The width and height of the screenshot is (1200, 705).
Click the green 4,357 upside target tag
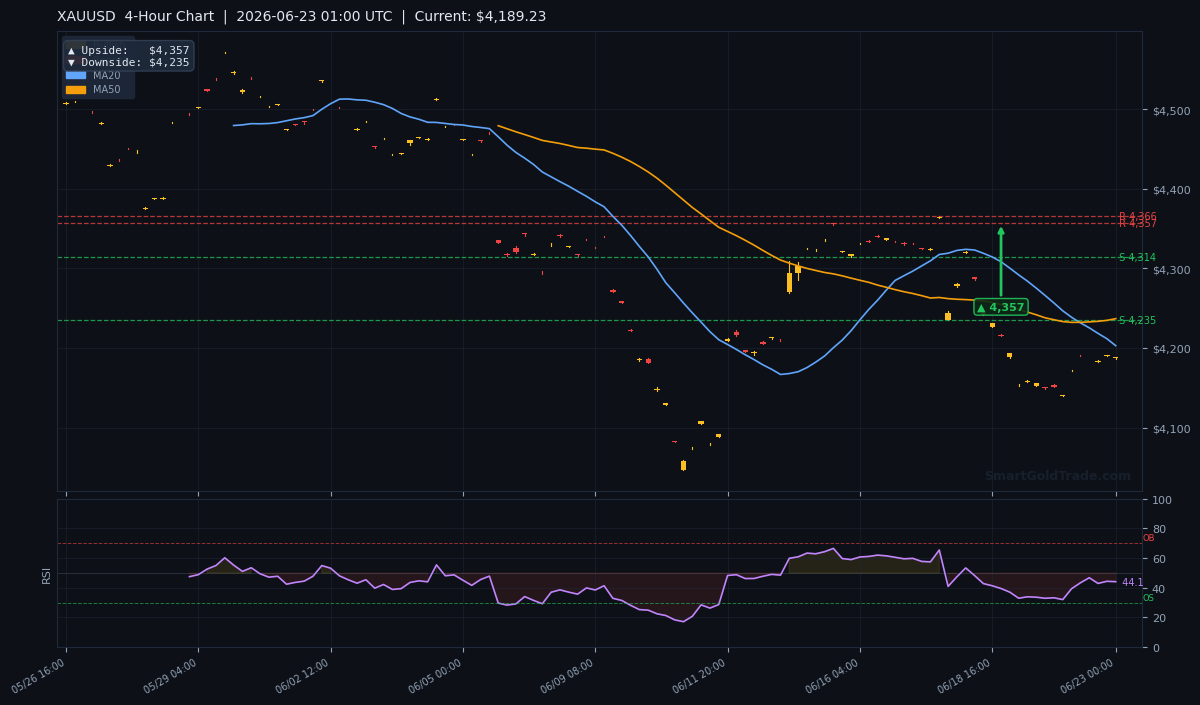click(1001, 307)
